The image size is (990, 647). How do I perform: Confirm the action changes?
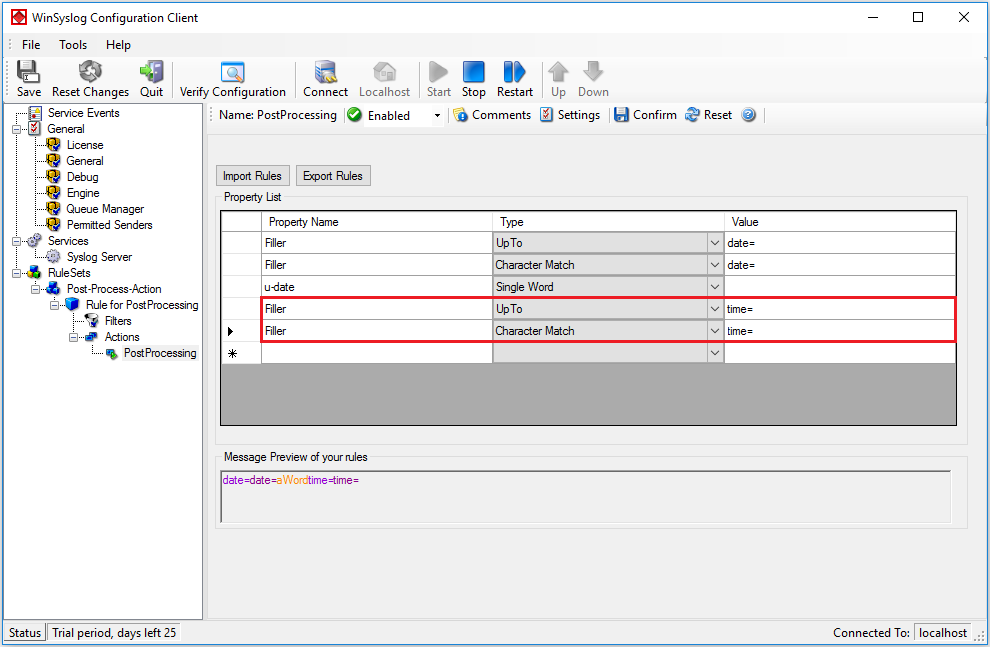(x=645, y=115)
